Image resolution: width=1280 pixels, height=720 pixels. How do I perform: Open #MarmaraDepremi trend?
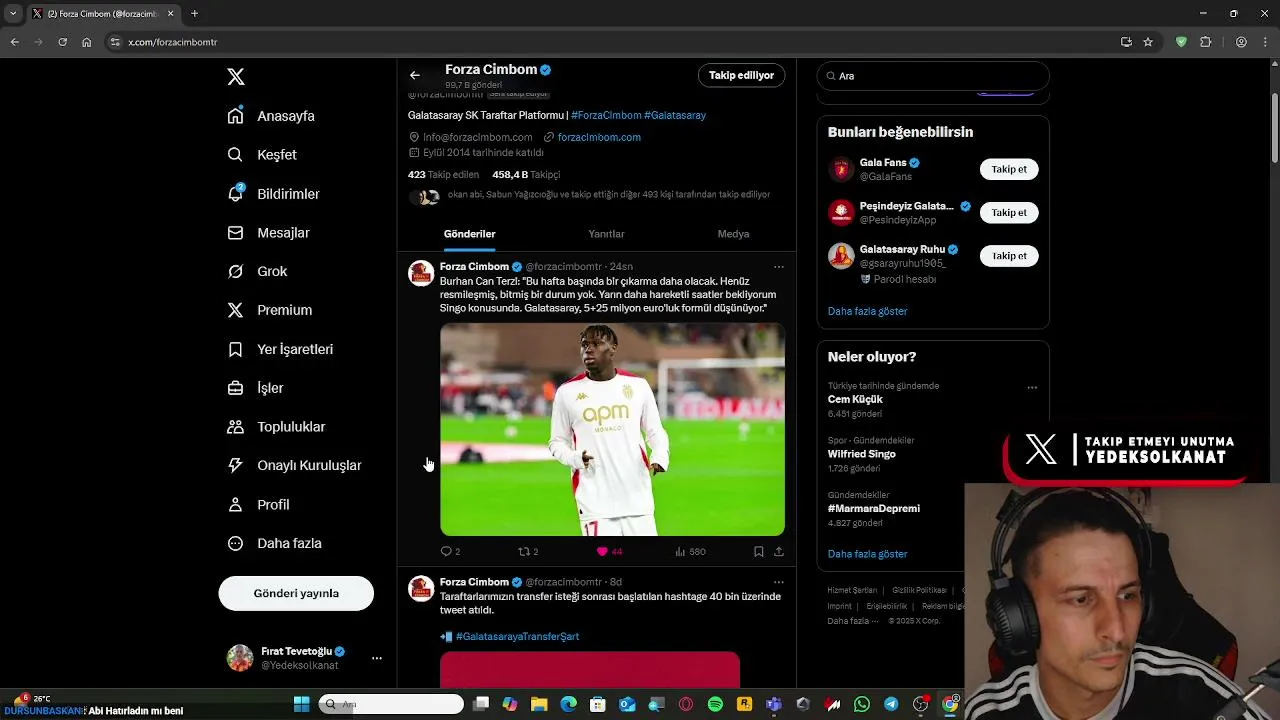(x=874, y=508)
